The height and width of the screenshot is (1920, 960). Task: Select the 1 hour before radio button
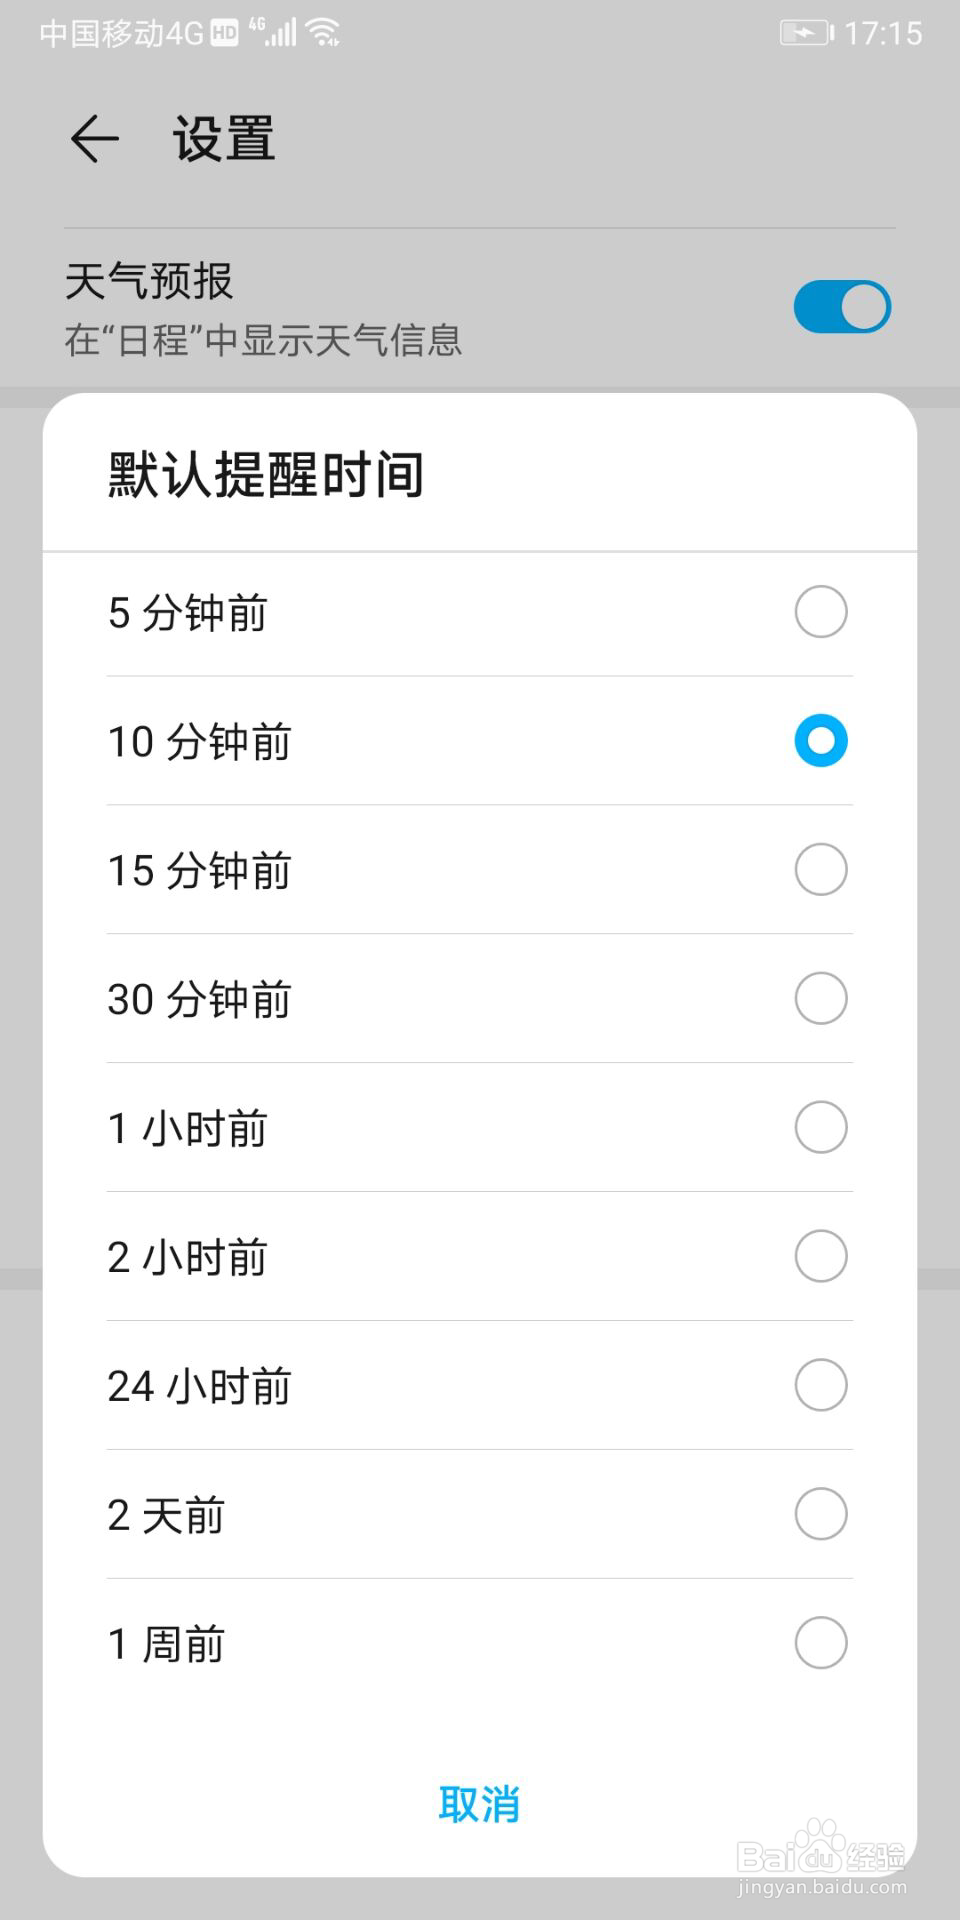coord(820,1128)
